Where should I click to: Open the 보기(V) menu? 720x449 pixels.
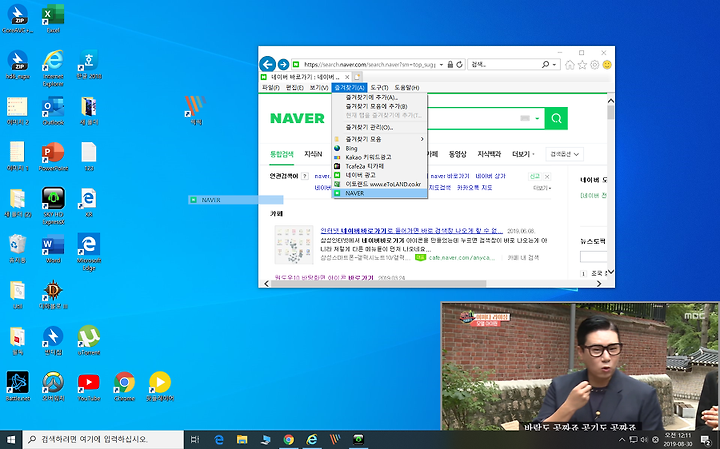(x=319, y=88)
